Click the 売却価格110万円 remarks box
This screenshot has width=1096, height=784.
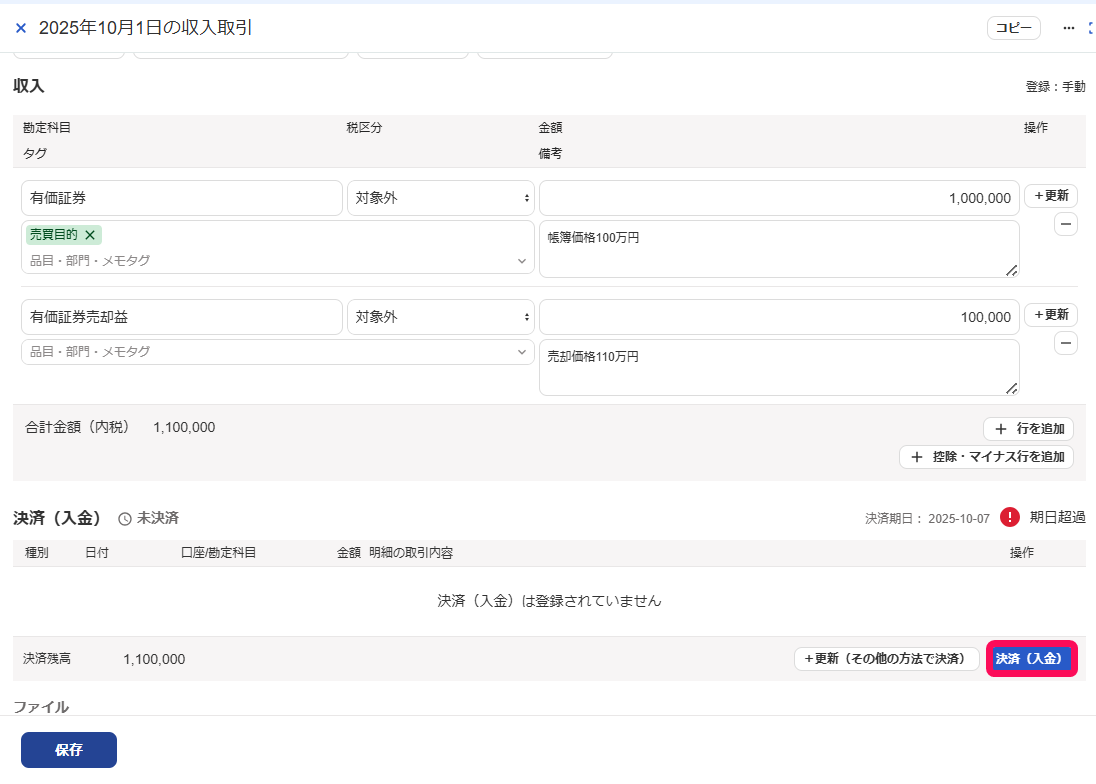(x=779, y=368)
